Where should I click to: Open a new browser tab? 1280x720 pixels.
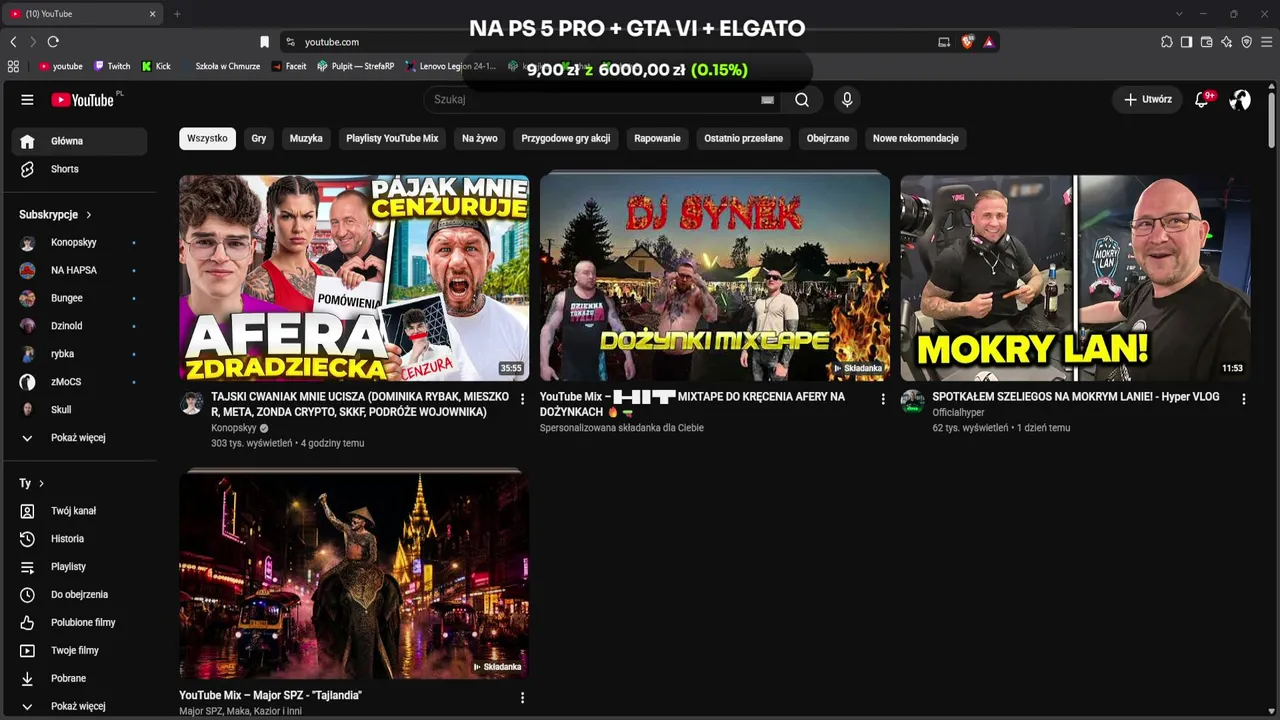coord(177,14)
